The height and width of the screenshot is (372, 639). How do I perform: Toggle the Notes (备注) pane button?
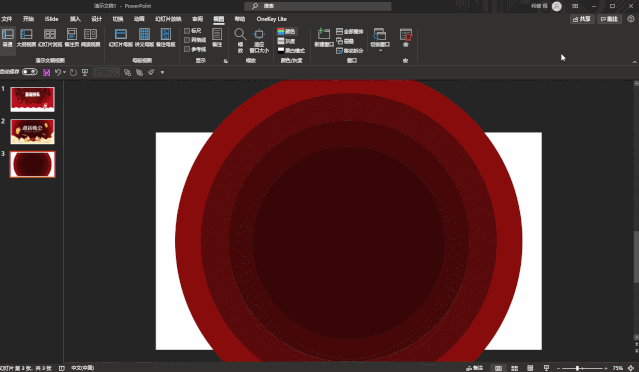click(x=217, y=37)
